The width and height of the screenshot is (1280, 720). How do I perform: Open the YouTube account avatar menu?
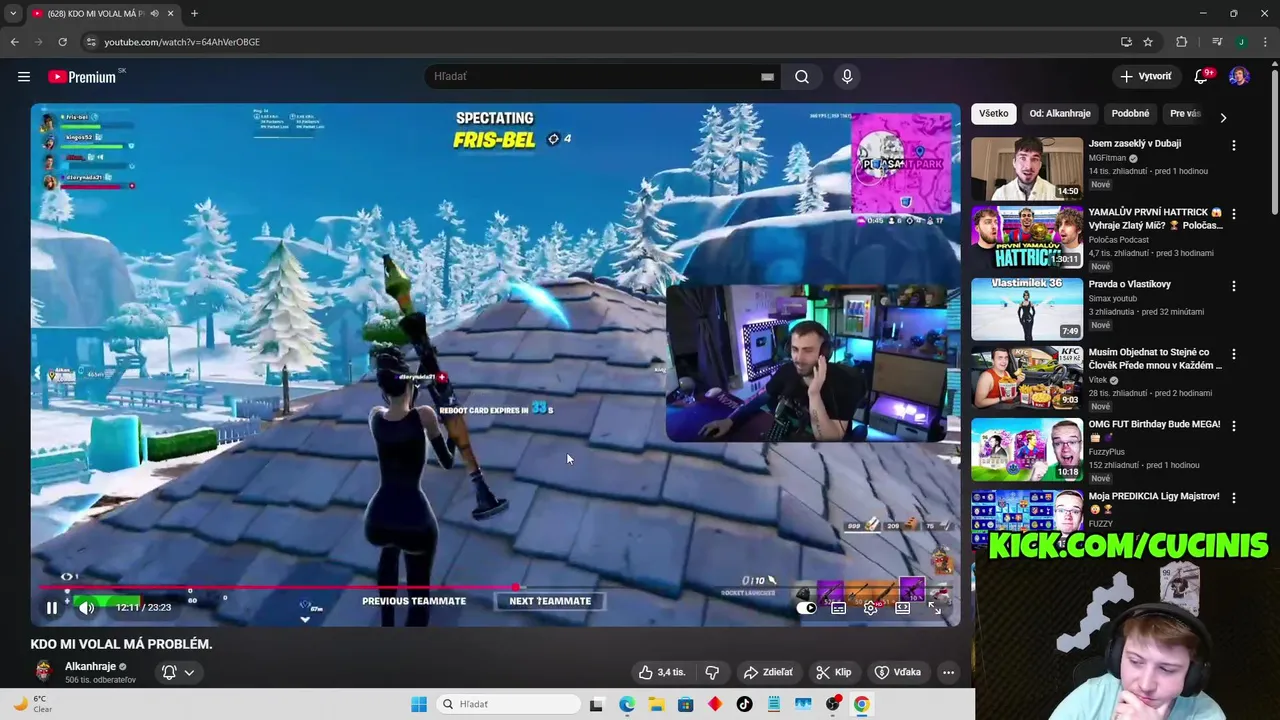[1239, 76]
